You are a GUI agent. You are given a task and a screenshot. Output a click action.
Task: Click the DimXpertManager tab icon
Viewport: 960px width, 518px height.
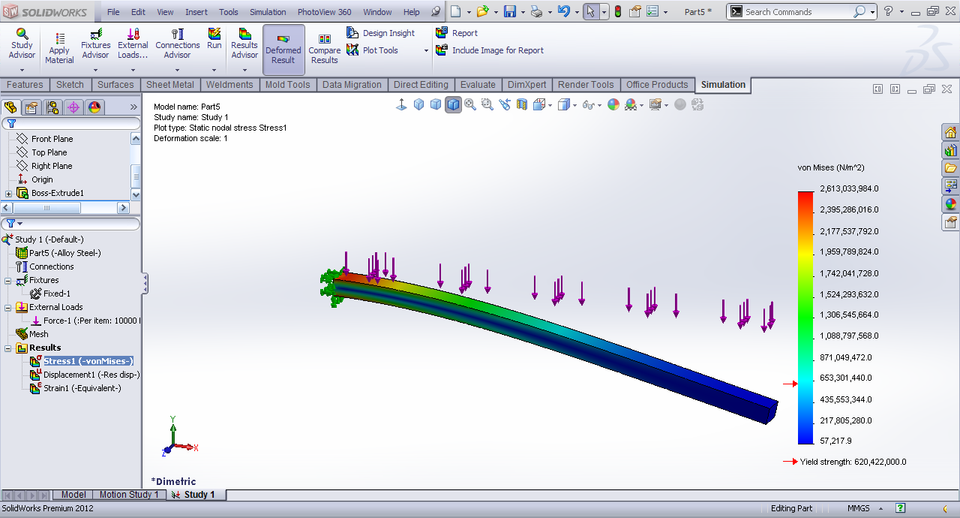pos(73,107)
